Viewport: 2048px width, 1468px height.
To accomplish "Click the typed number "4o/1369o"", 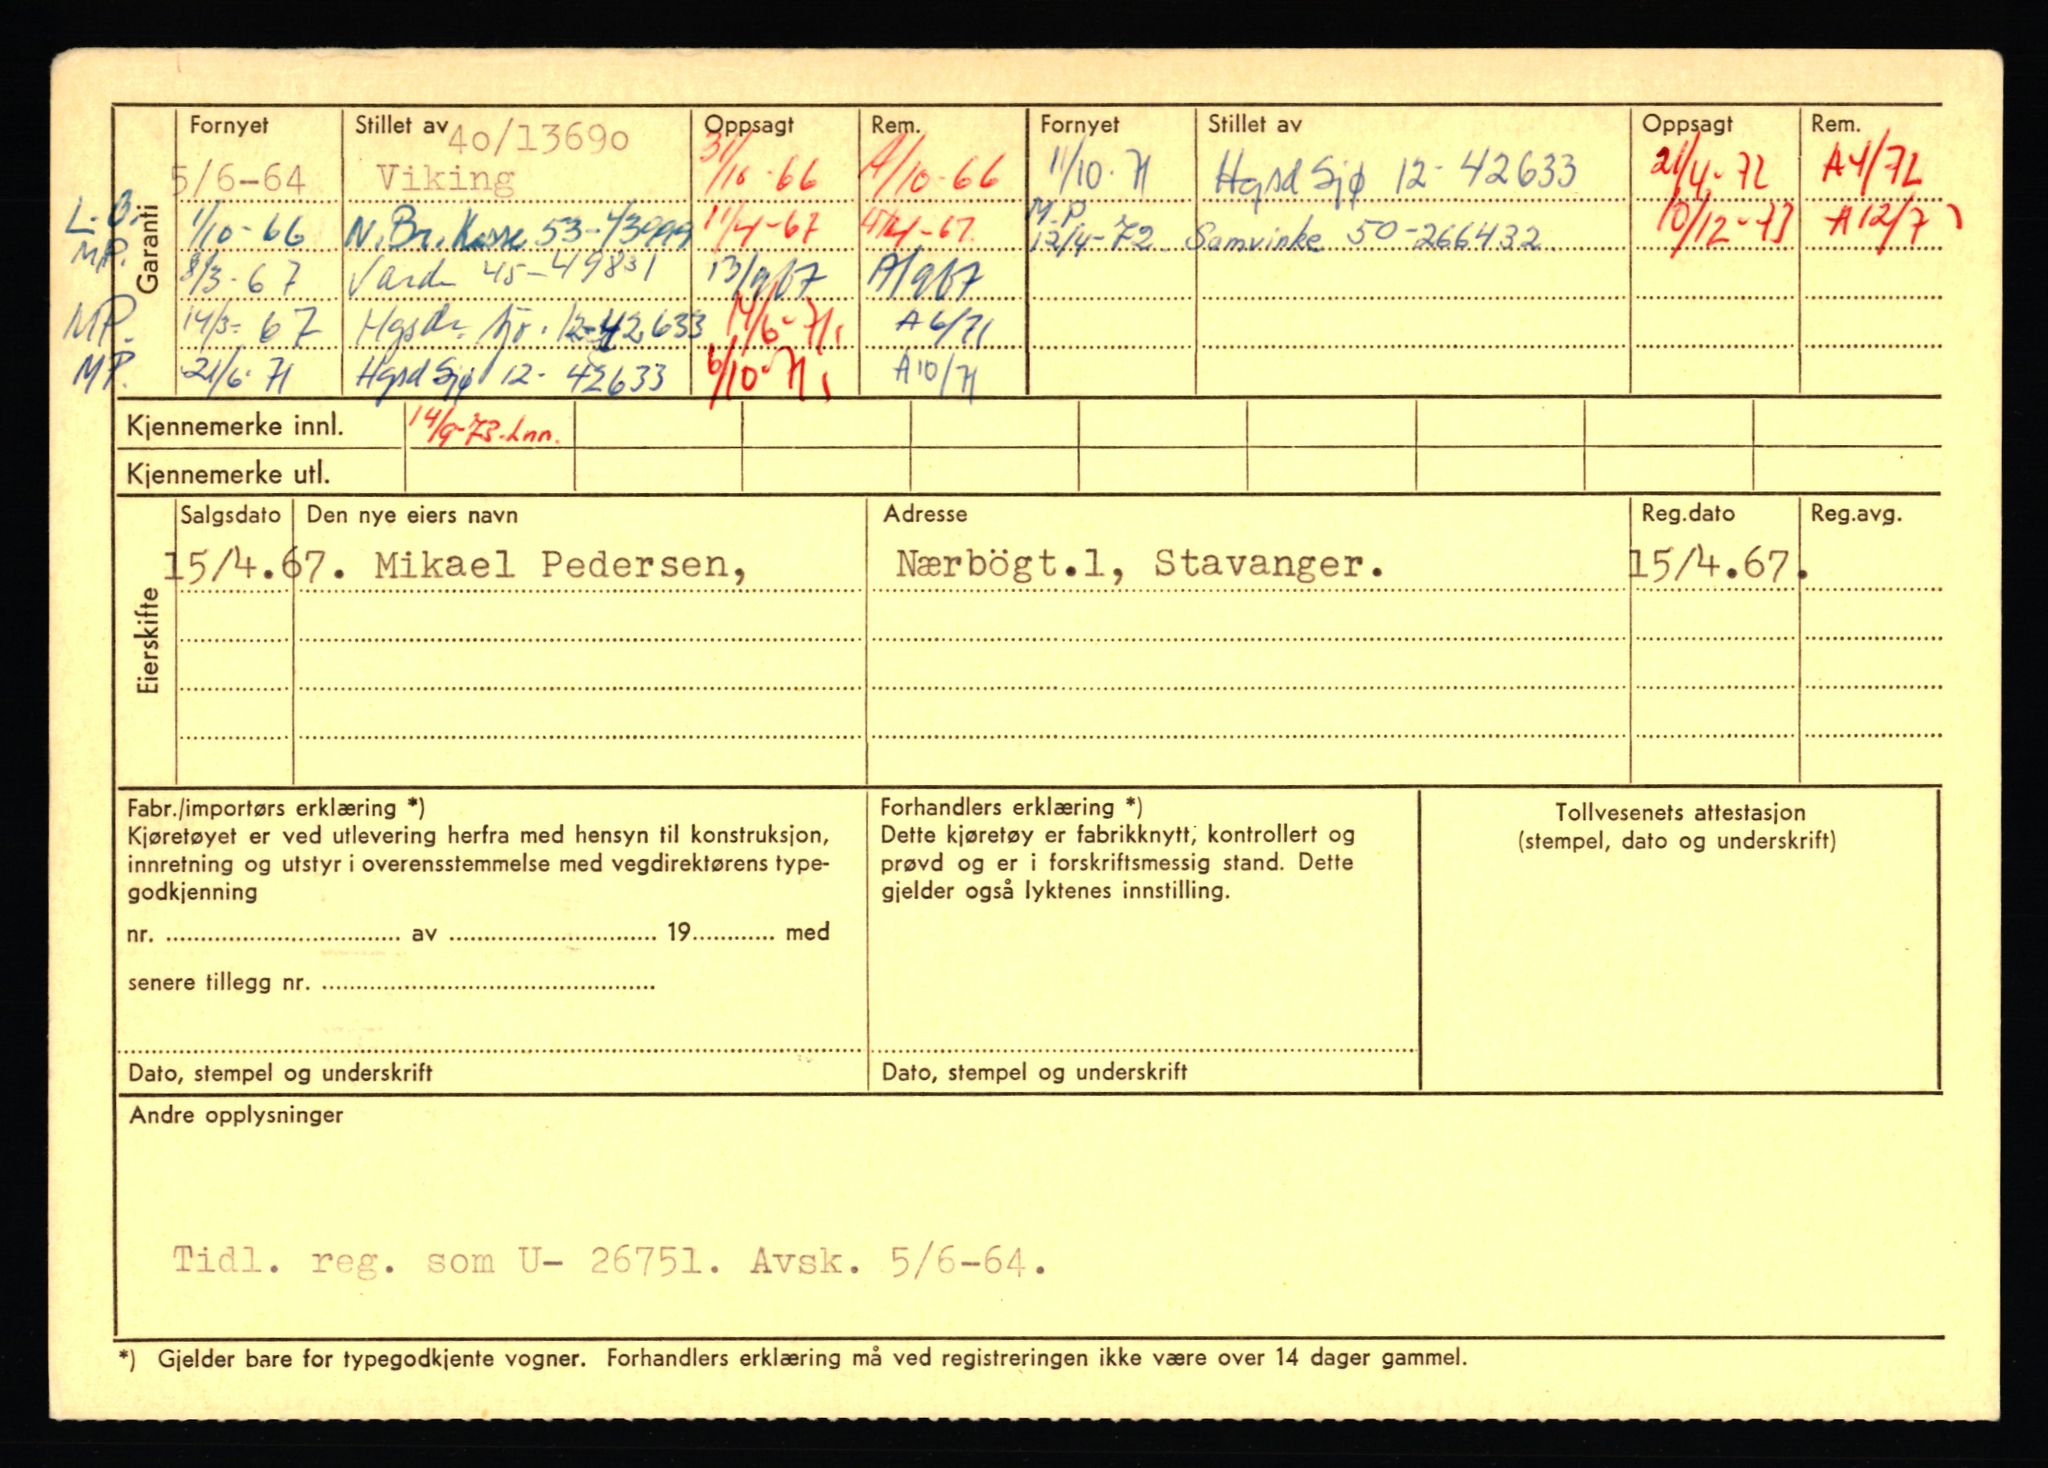I will 539,139.
